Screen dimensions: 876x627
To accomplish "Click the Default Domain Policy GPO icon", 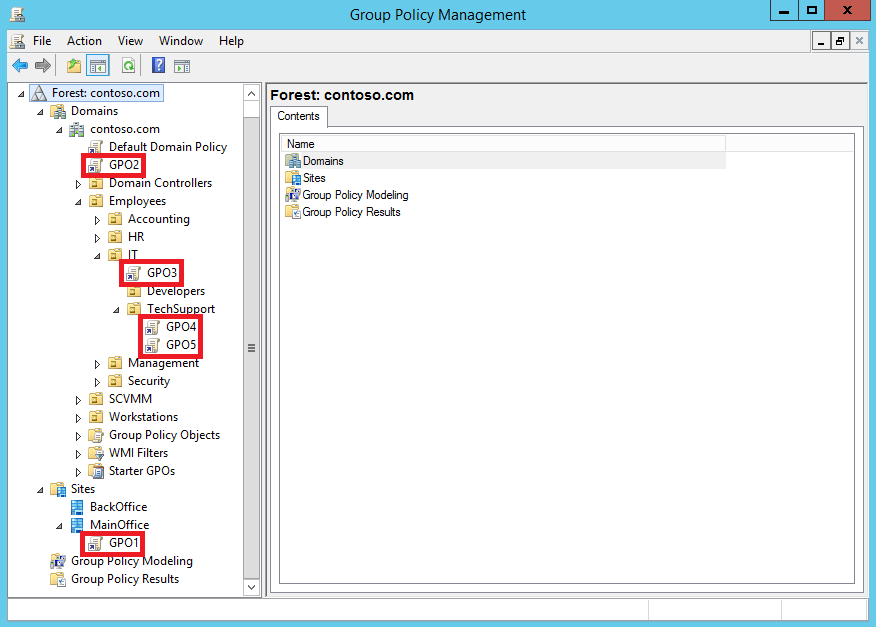I will click(96, 147).
